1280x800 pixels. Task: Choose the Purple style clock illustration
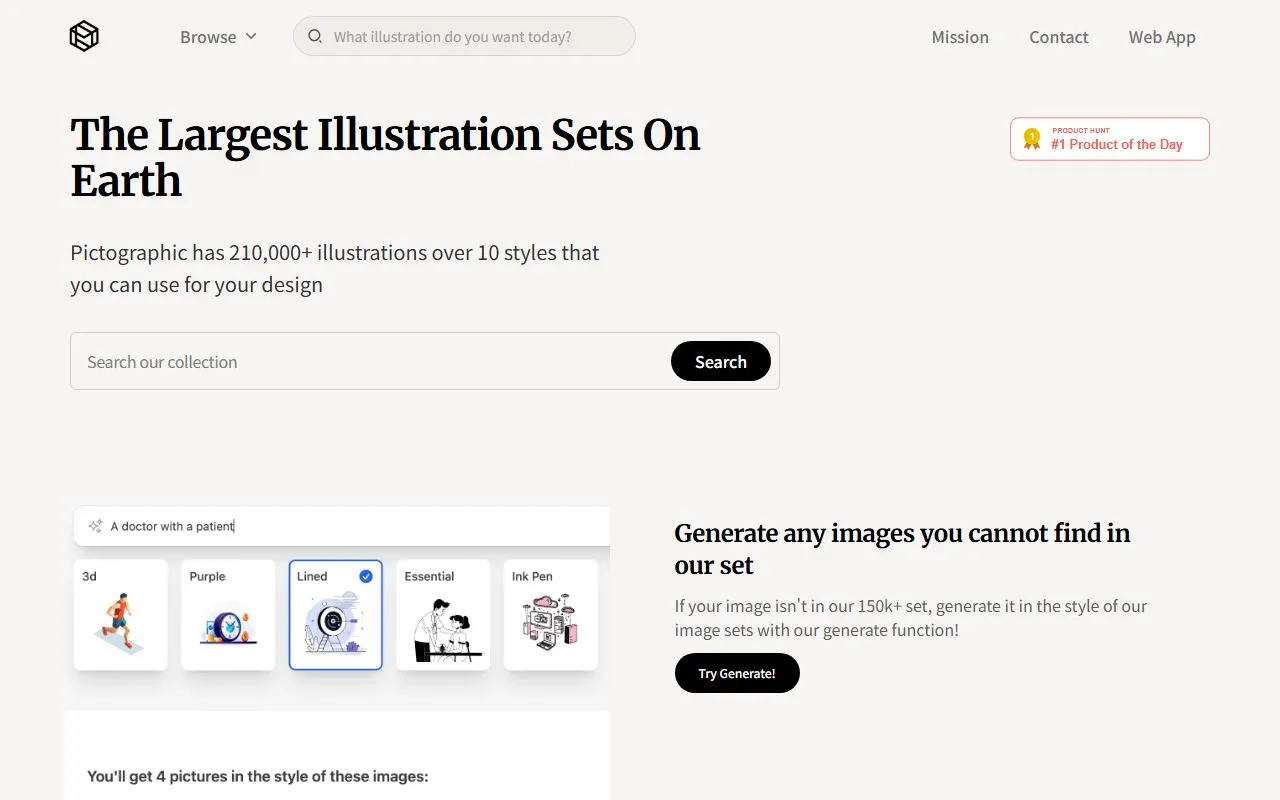coord(228,625)
